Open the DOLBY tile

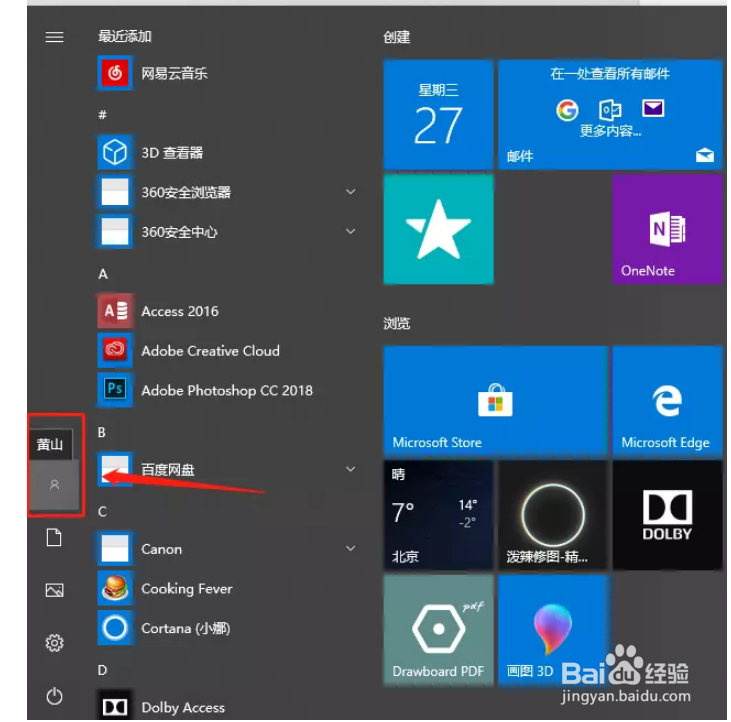tap(667, 515)
